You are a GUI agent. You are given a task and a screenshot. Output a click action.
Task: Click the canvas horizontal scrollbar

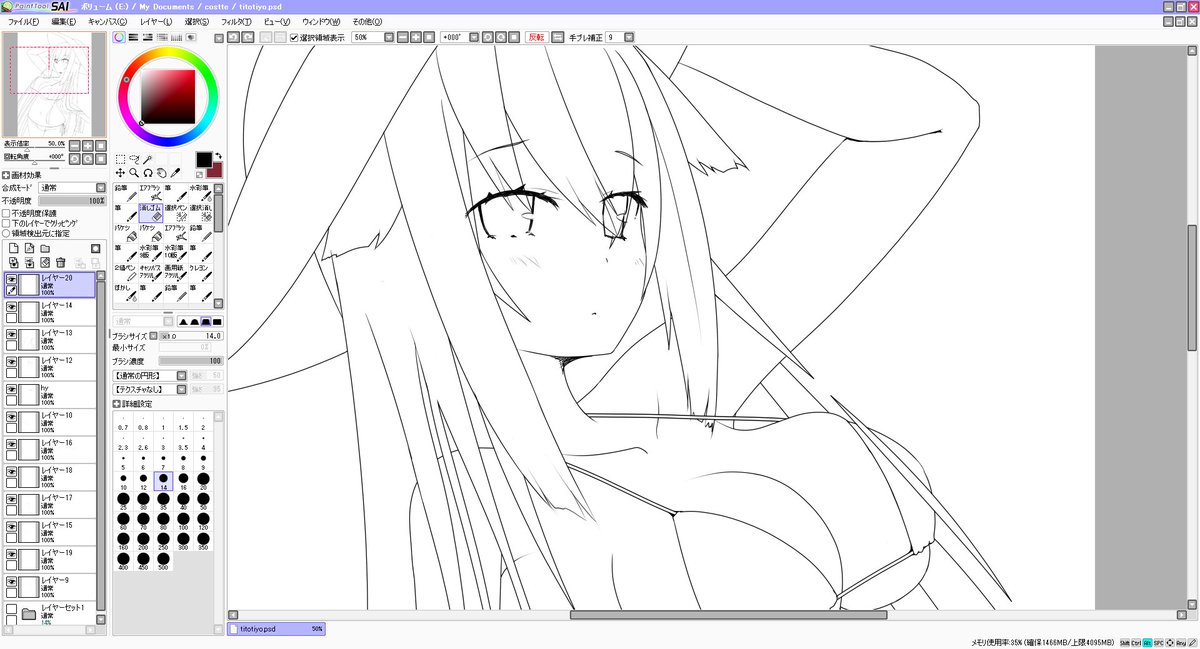tap(728, 615)
